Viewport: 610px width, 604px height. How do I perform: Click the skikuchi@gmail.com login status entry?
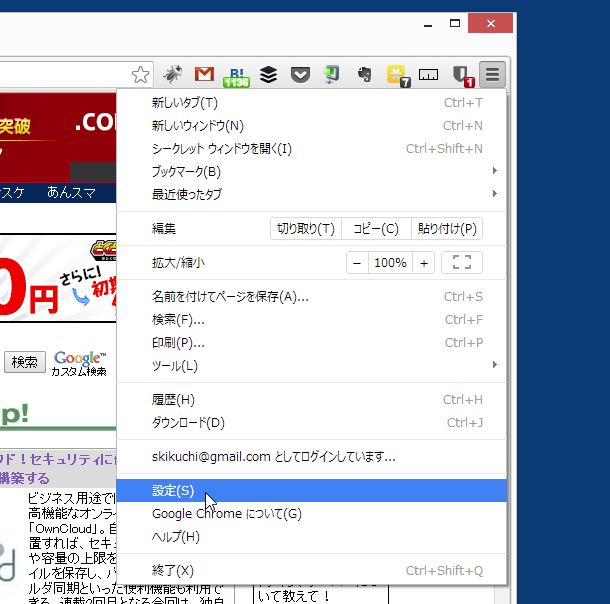pos(311,457)
